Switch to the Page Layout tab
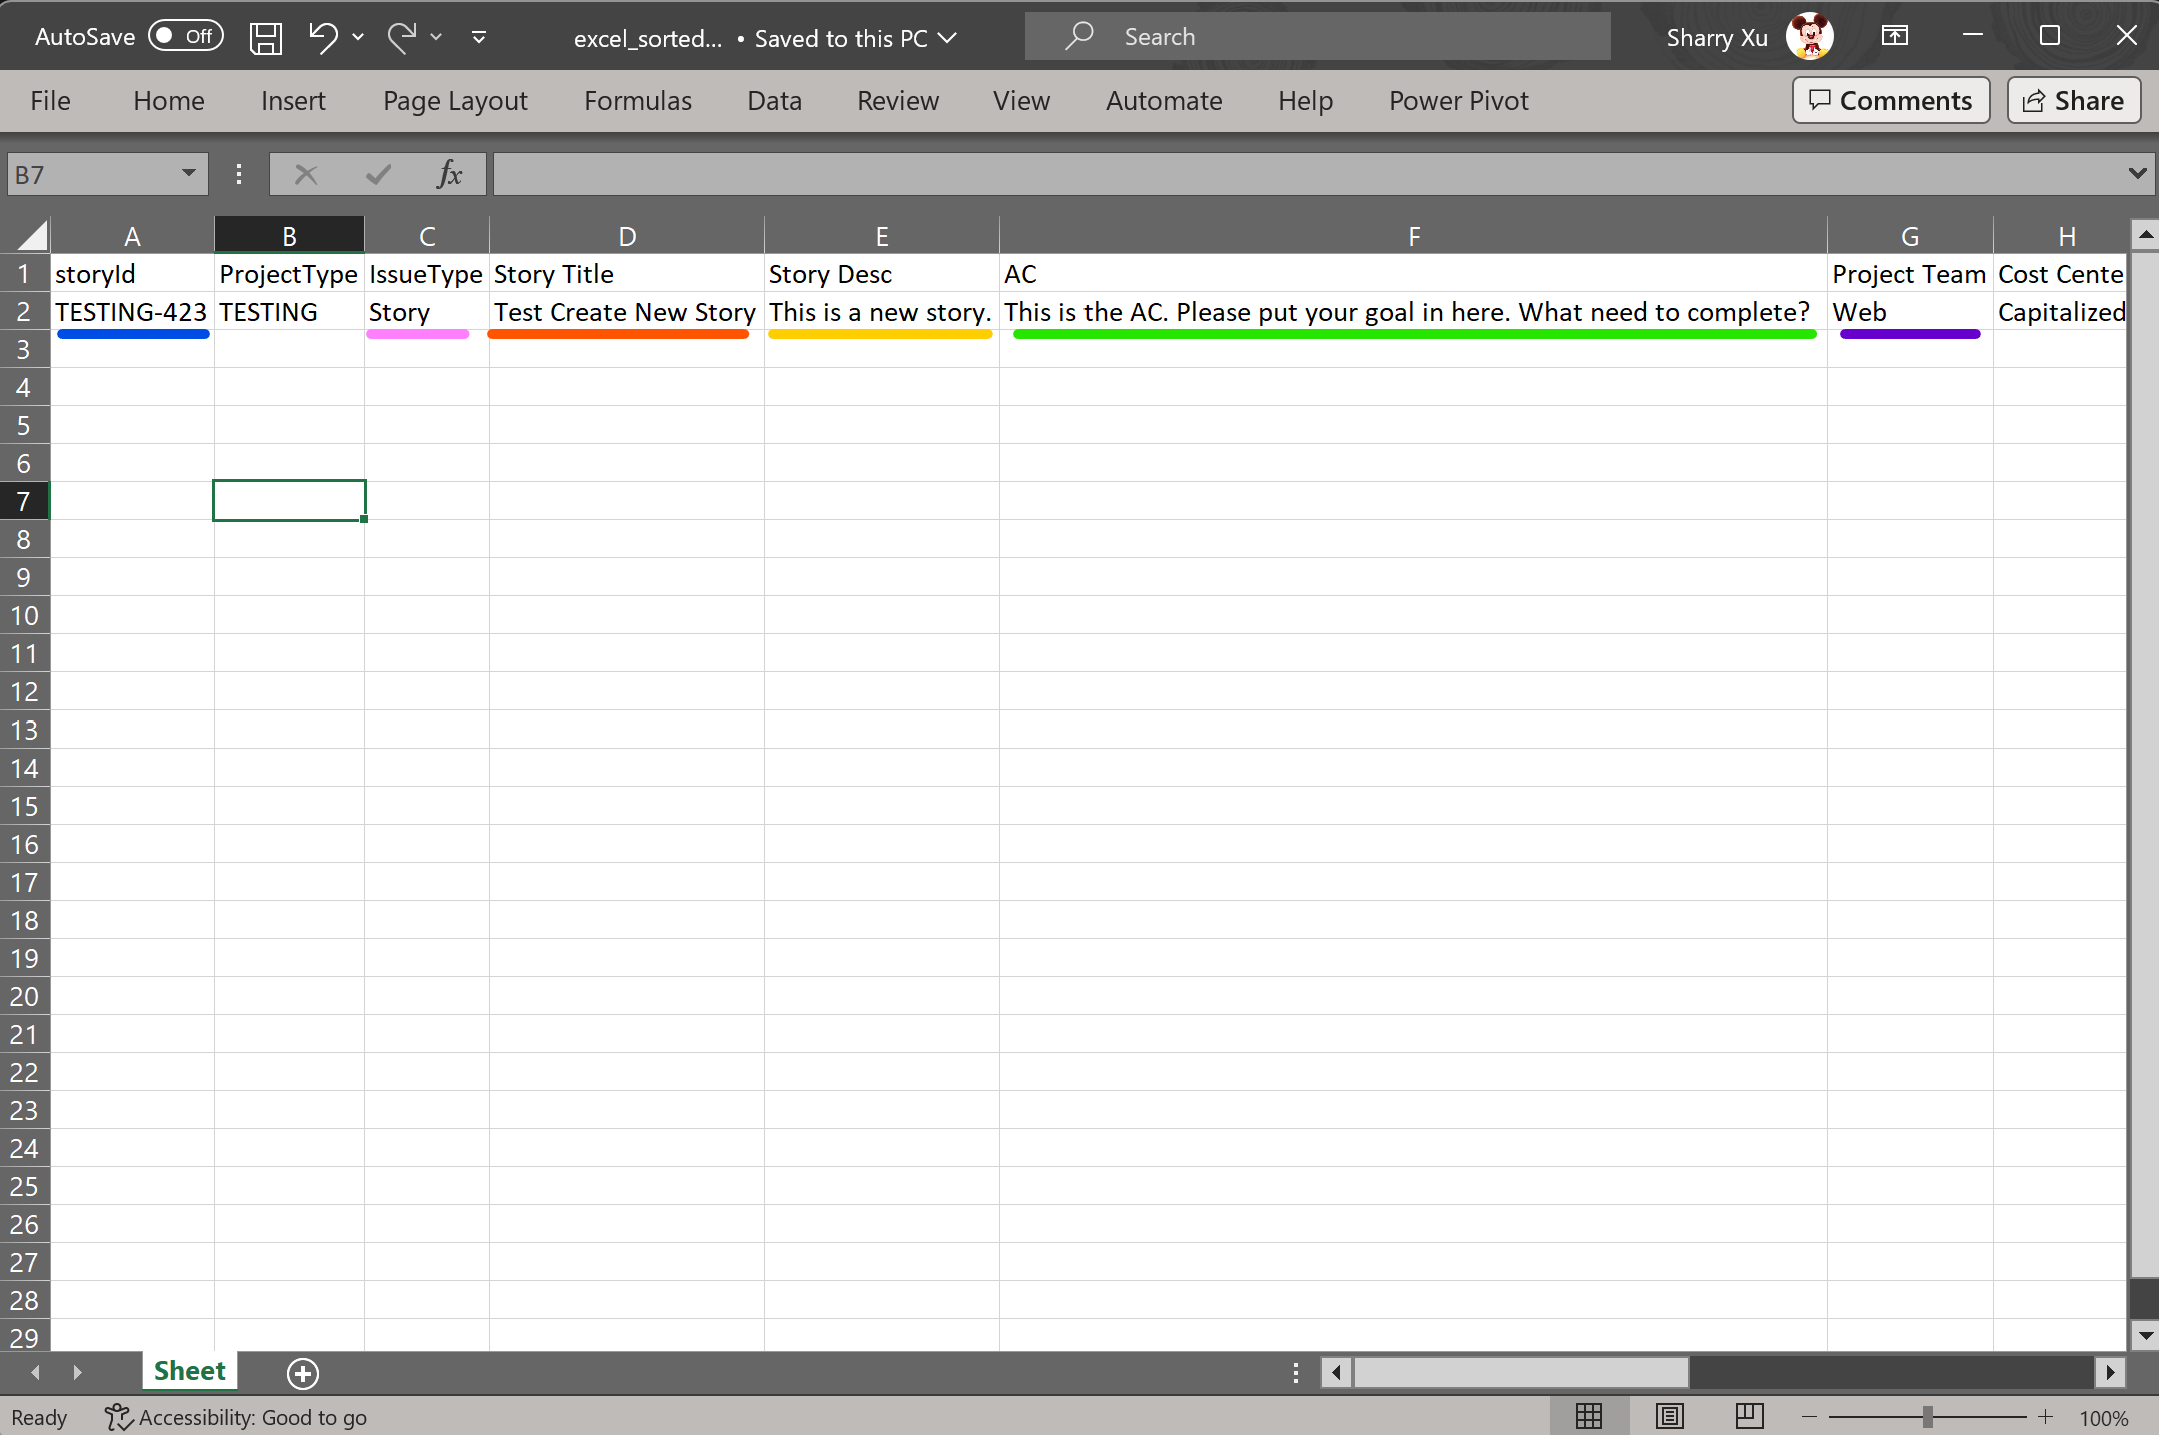 [x=455, y=101]
